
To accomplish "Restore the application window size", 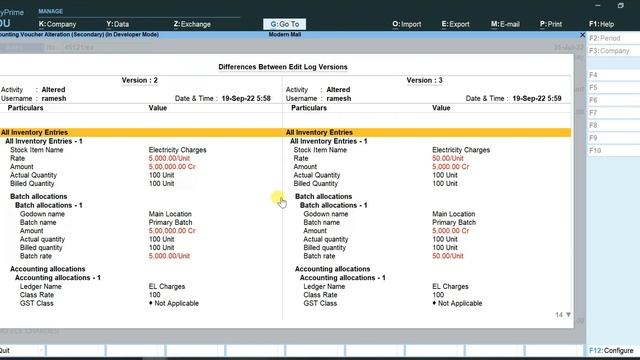I will click(620, 5).
